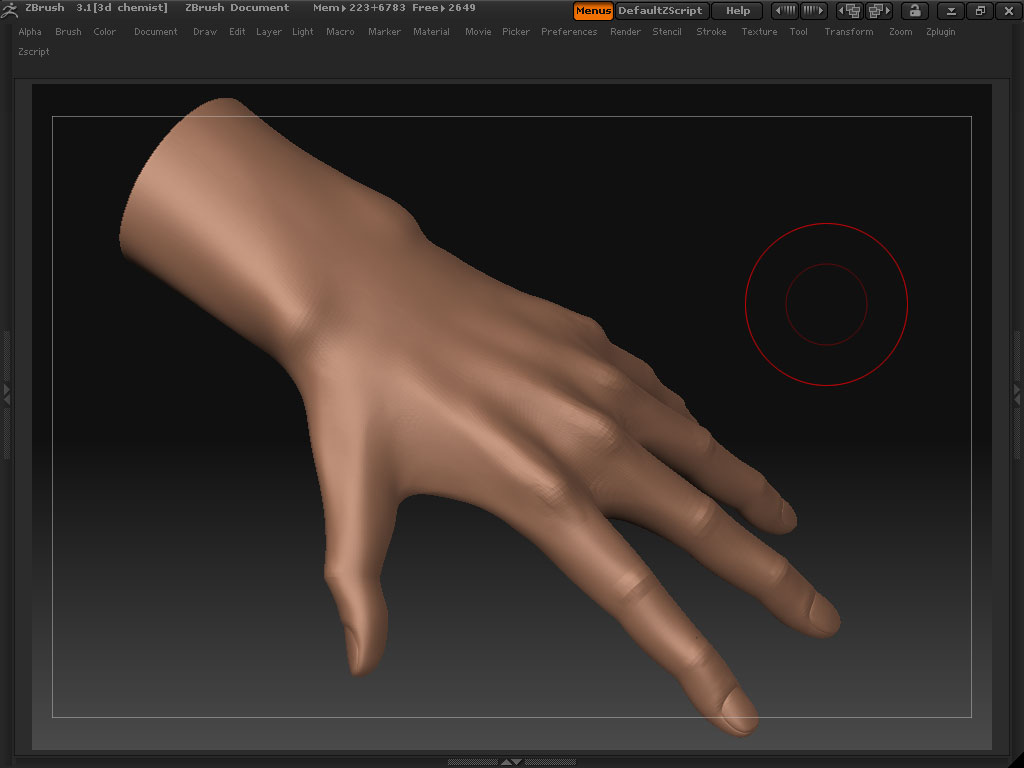Image resolution: width=1024 pixels, height=768 pixels.
Task: Click the ZBrush logo icon
Action: 10,10
